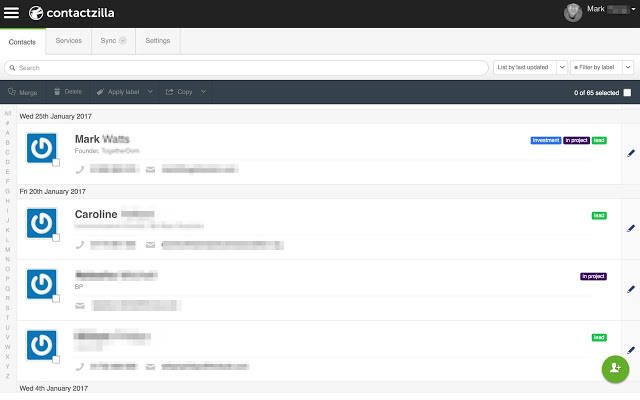This screenshot has width=640, height=400.
Task: Click the green add contact button
Action: coord(615,368)
